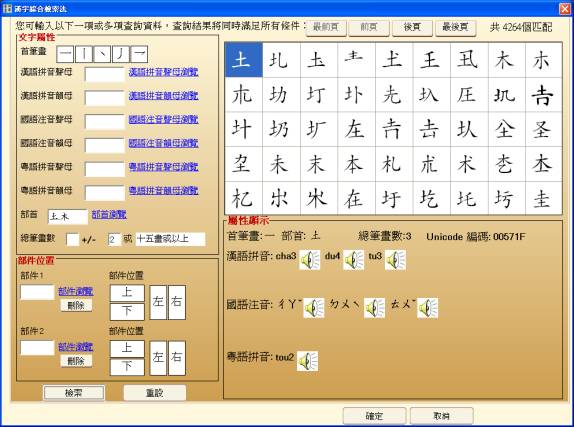
Task: Open the 漢語拼音聲母瀏覽 link
Action: click(163, 72)
